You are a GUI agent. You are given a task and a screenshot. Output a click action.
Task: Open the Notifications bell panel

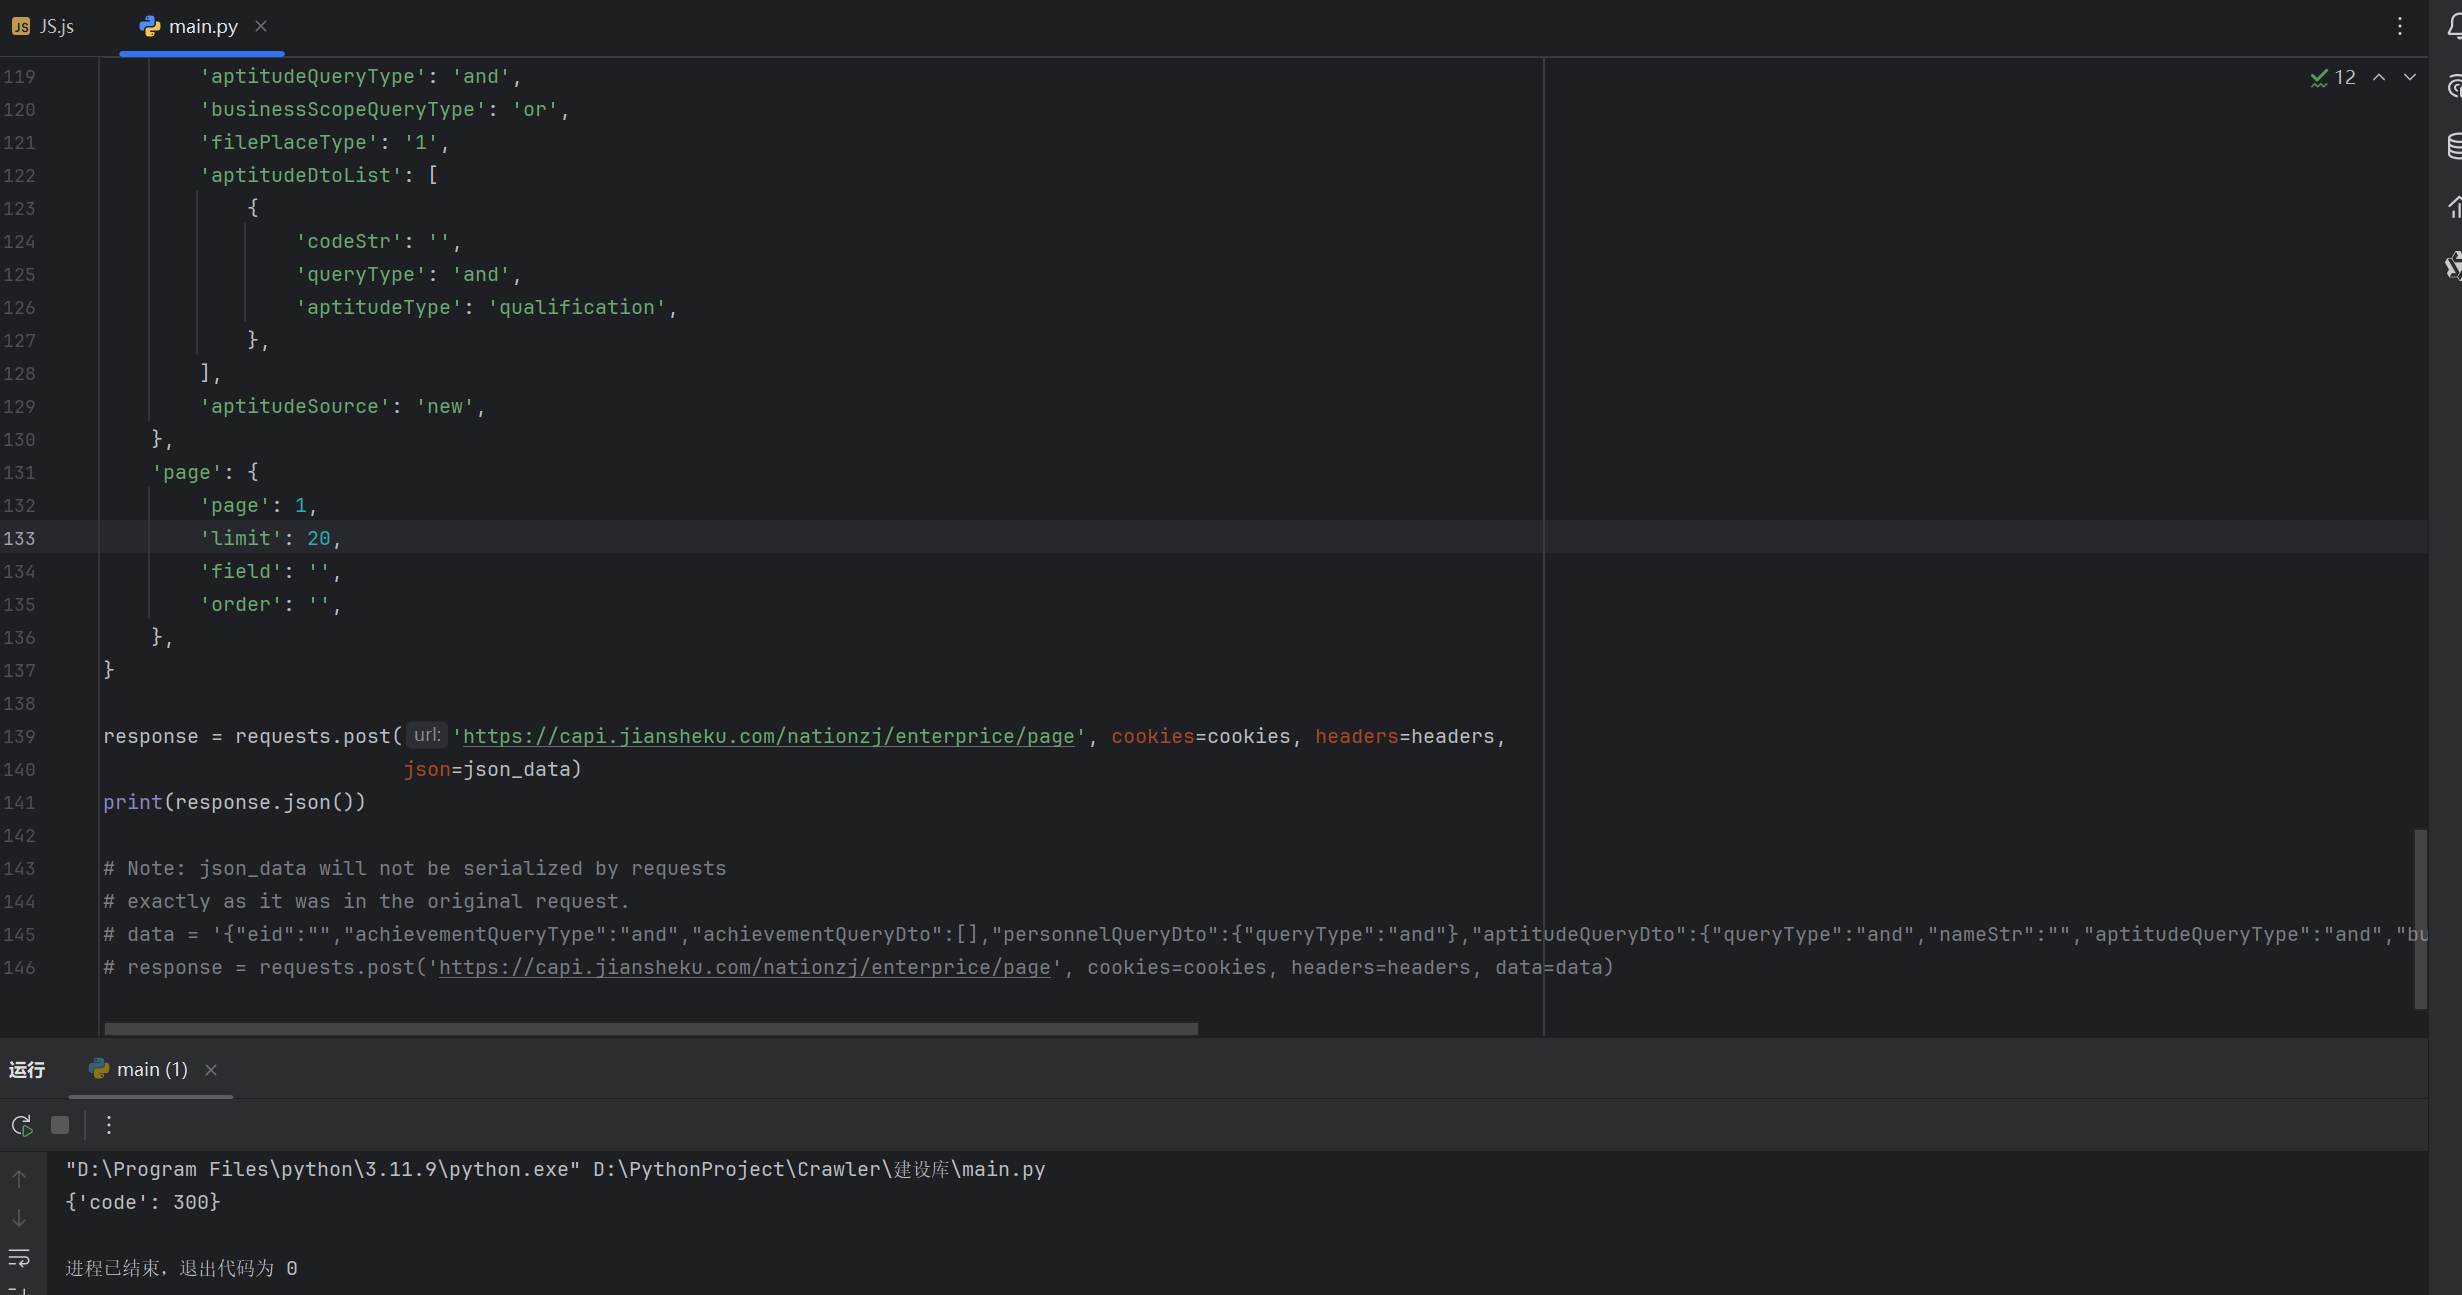[2454, 27]
